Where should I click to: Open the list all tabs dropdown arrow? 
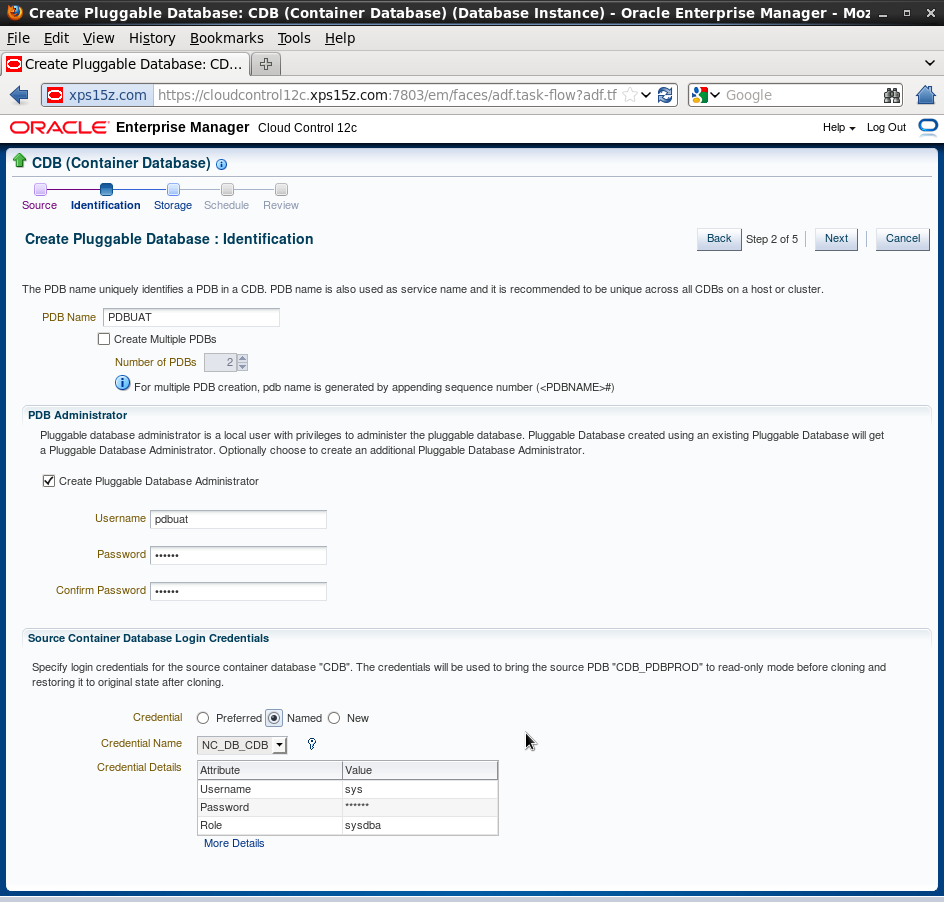tap(930, 63)
